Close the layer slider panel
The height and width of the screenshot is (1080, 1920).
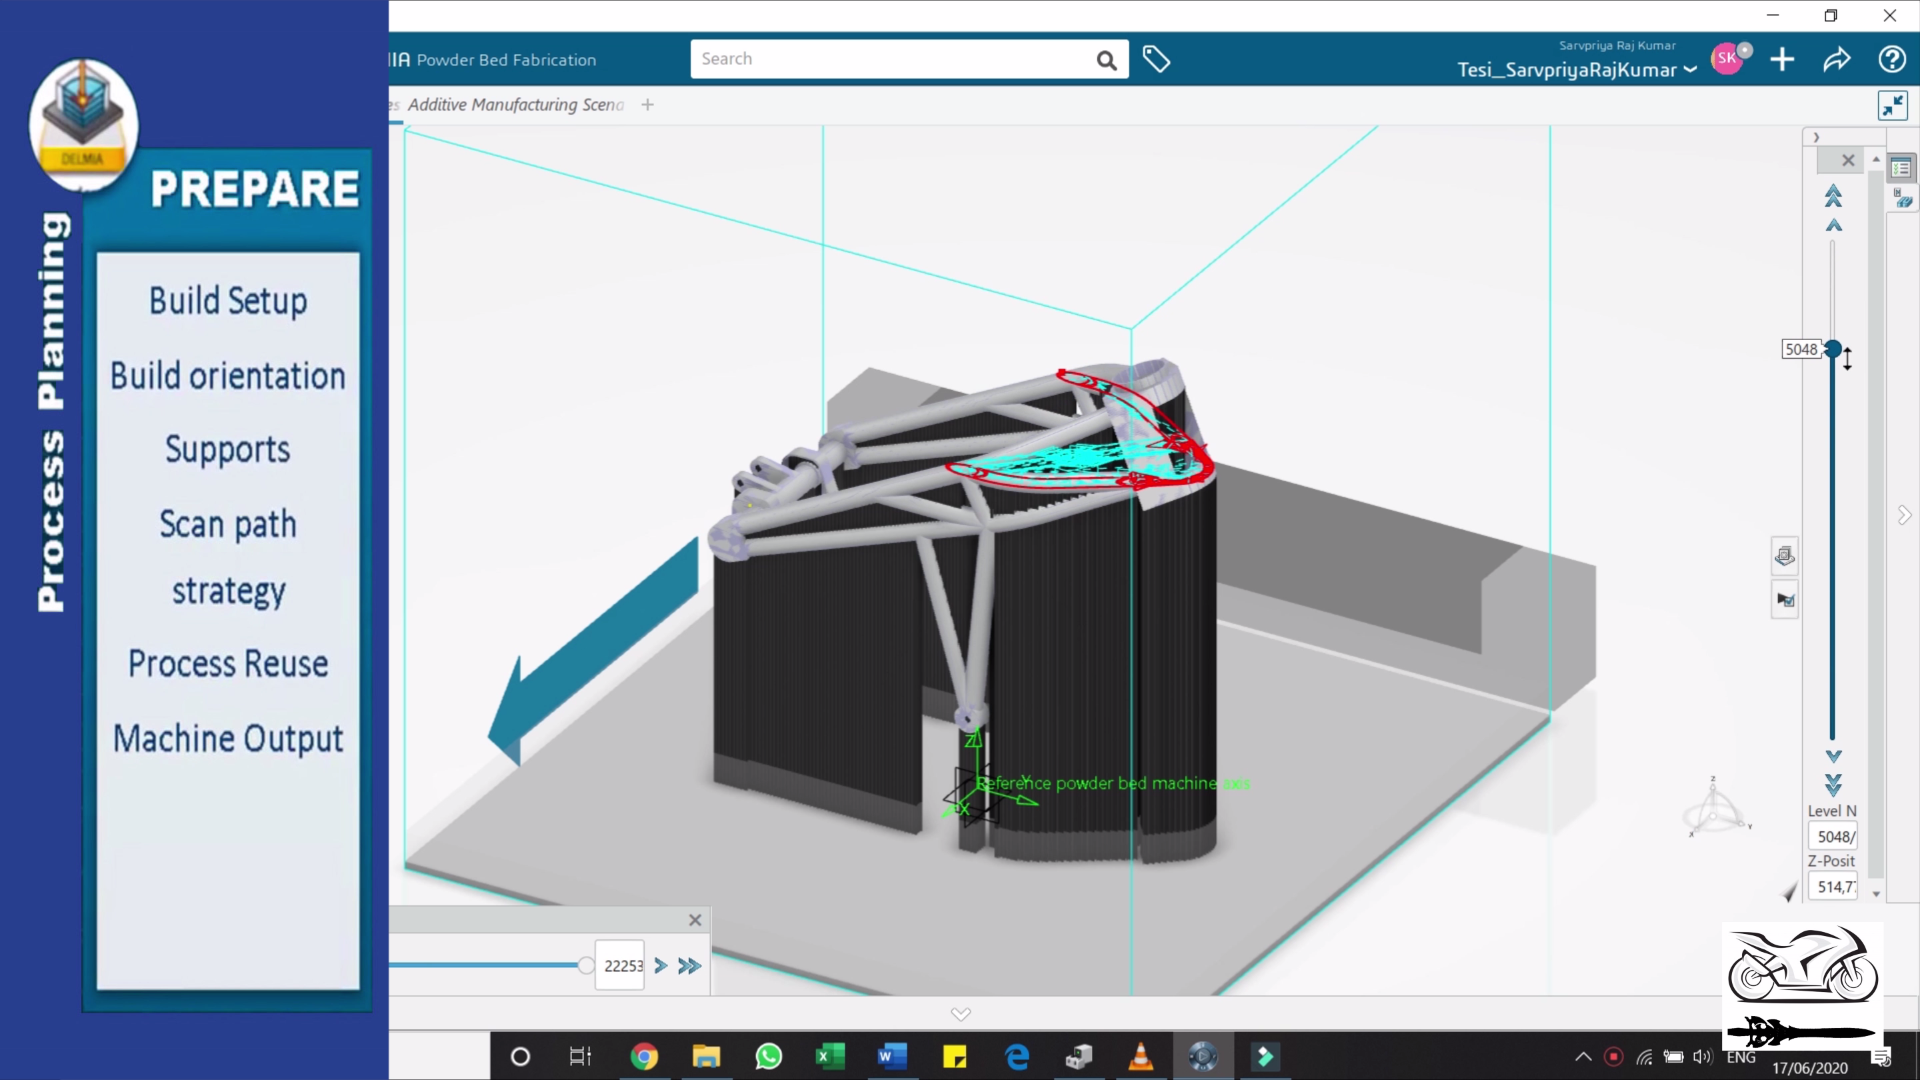[x=1848, y=160]
